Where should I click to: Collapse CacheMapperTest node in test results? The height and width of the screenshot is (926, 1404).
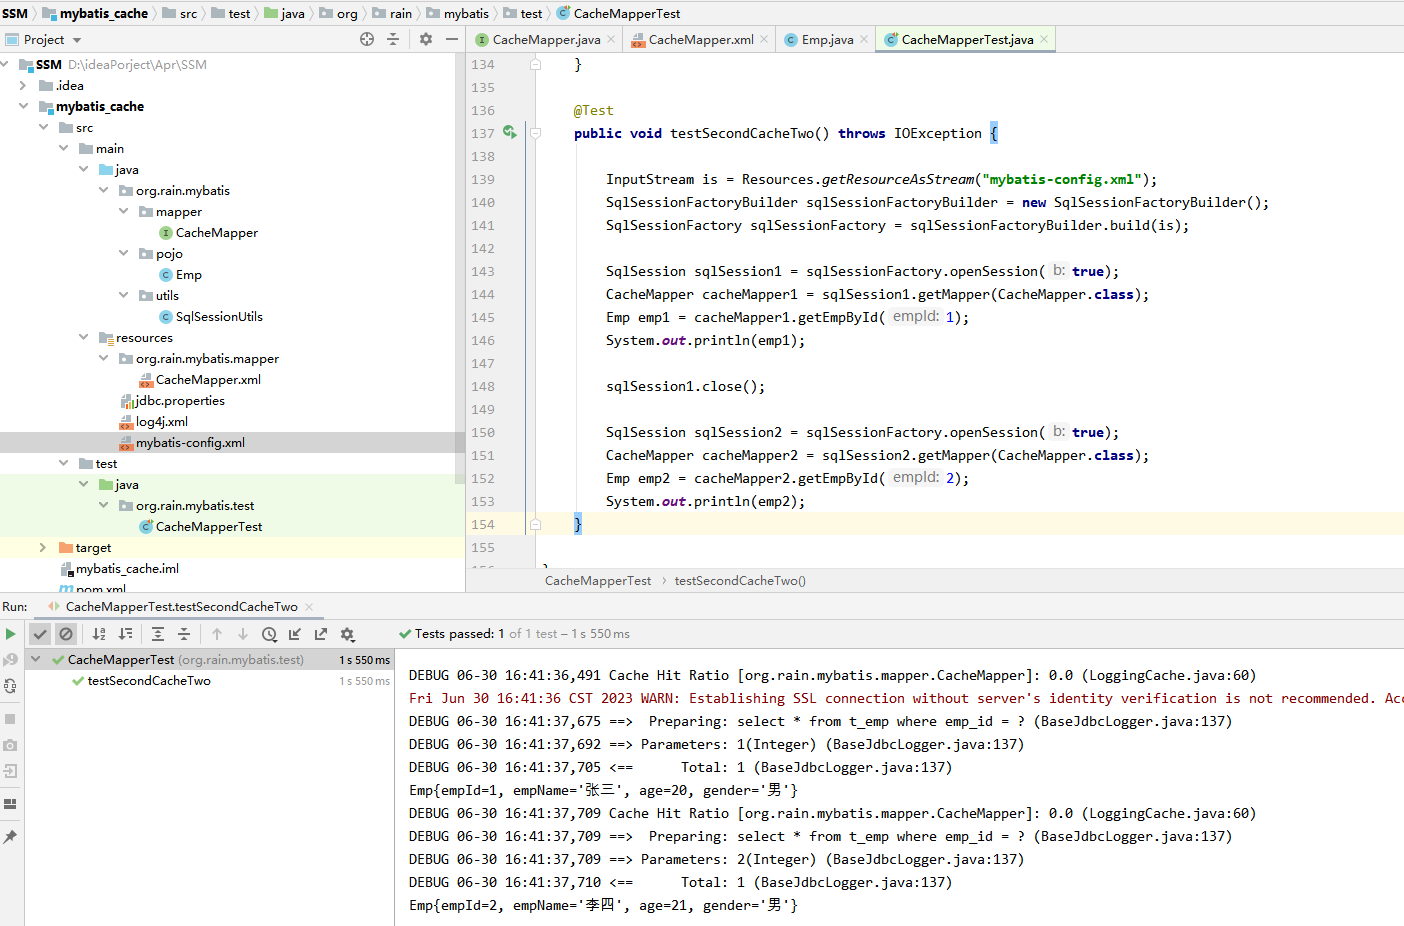click(35, 659)
